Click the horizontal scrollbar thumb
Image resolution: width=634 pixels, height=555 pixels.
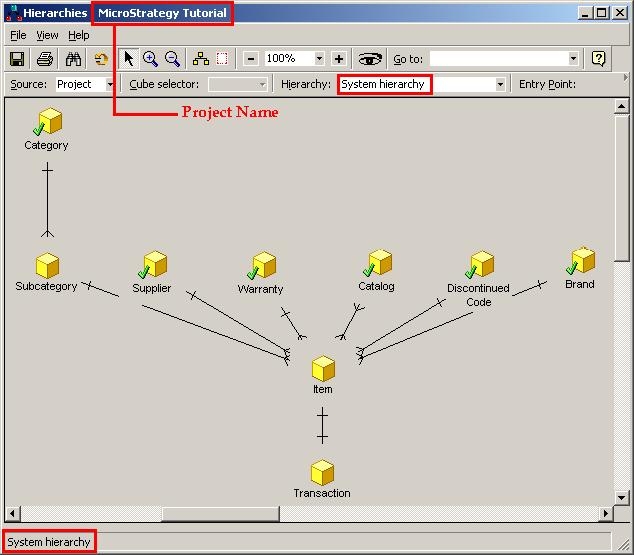220,513
